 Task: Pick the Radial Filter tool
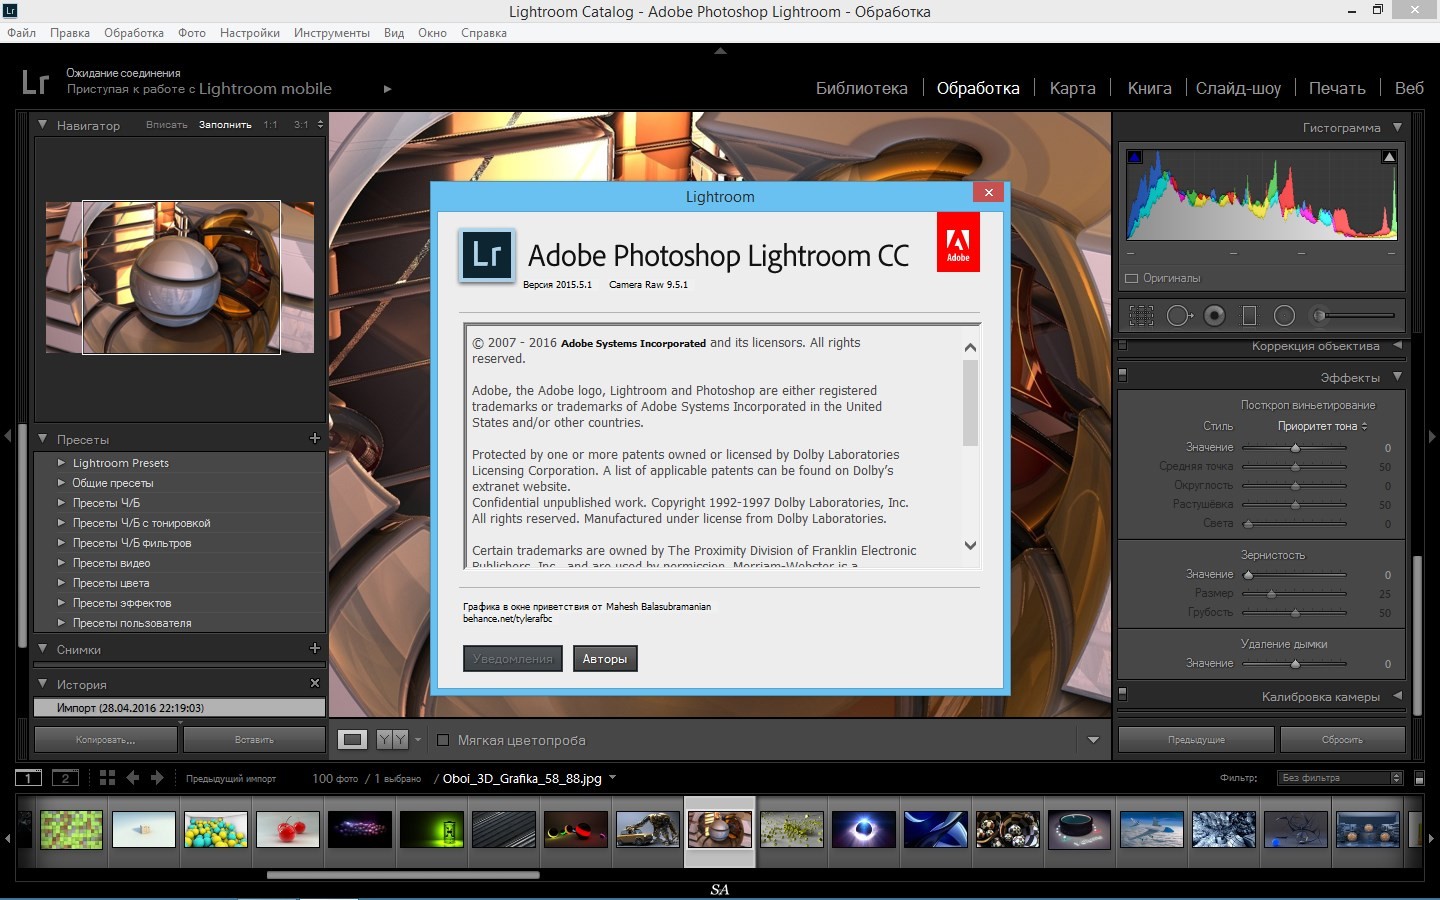click(1284, 316)
